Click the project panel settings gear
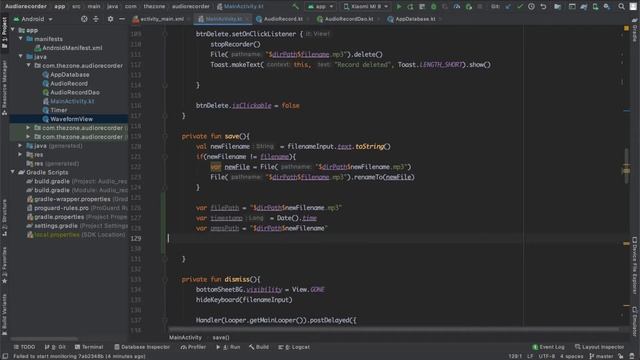The height and width of the screenshot is (360, 640). tap(110, 19)
